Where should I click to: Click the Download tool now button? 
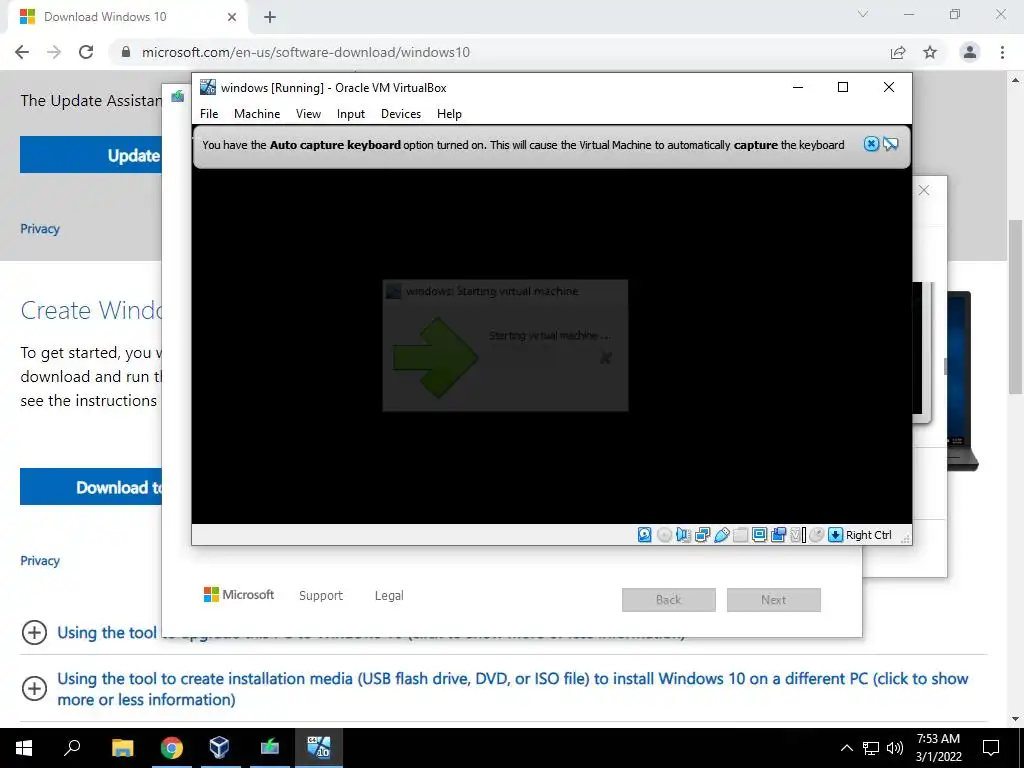point(91,487)
